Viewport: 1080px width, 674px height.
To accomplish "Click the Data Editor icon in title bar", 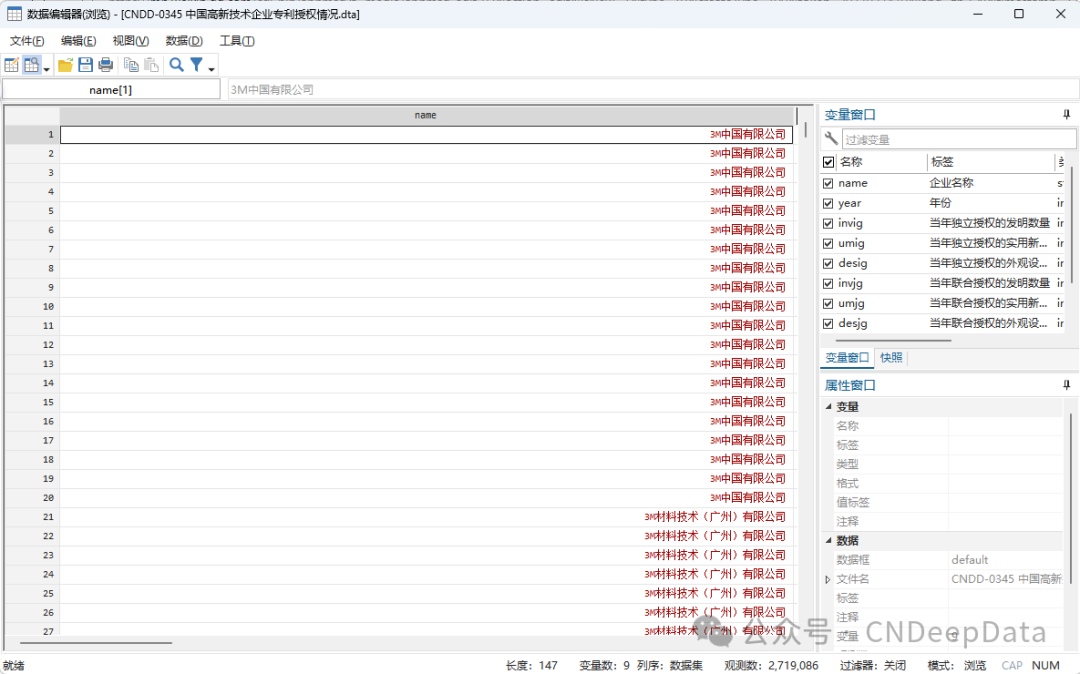I will [14, 14].
